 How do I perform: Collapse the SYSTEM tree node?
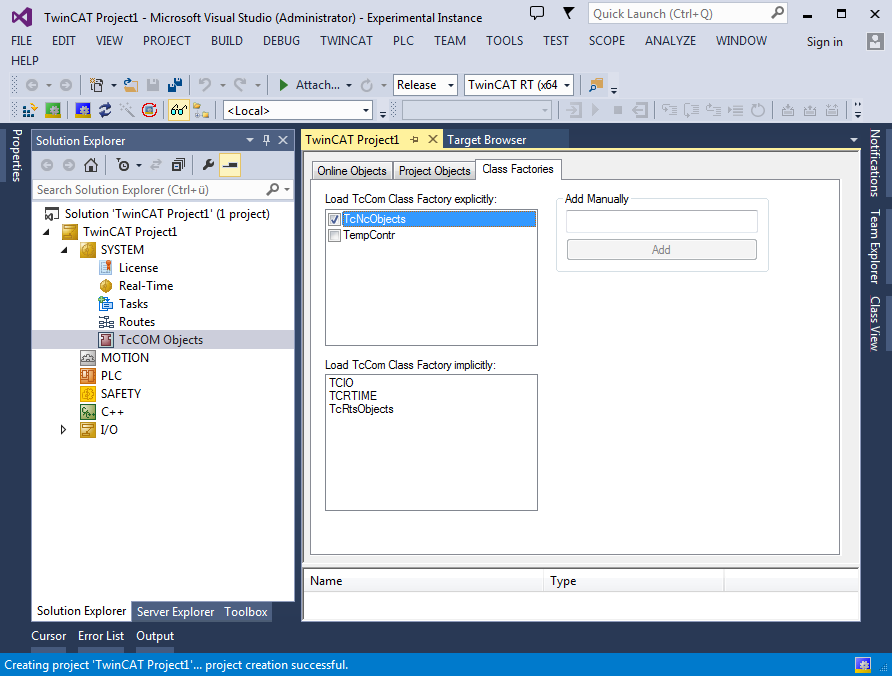pos(64,250)
